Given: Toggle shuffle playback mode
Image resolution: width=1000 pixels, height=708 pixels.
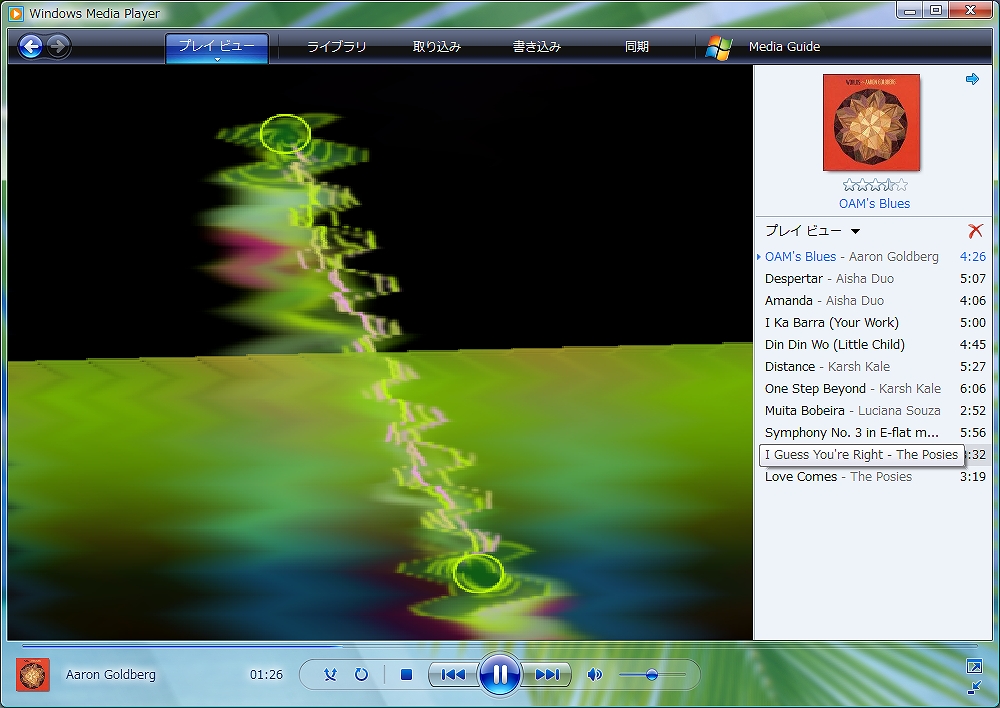Looking at the screenshot, I should (330, 675).
